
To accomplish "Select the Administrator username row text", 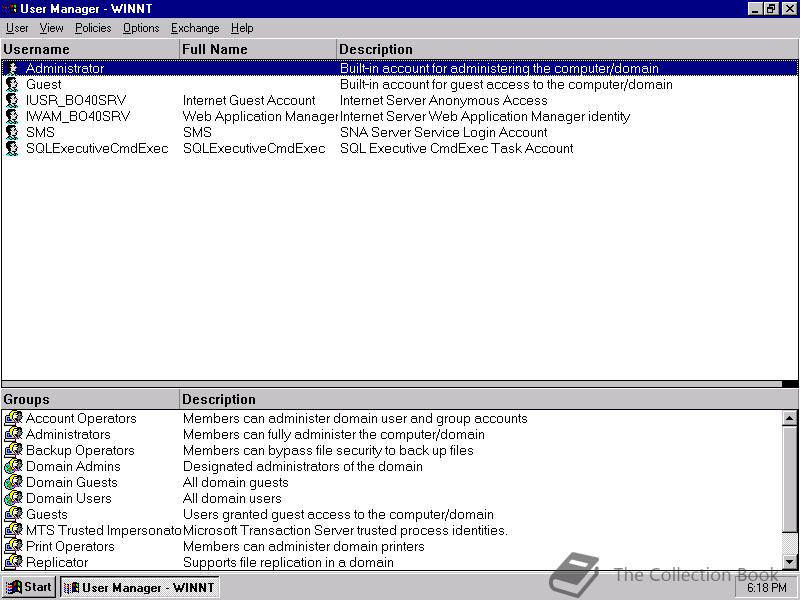I will [x=65, y=68].
